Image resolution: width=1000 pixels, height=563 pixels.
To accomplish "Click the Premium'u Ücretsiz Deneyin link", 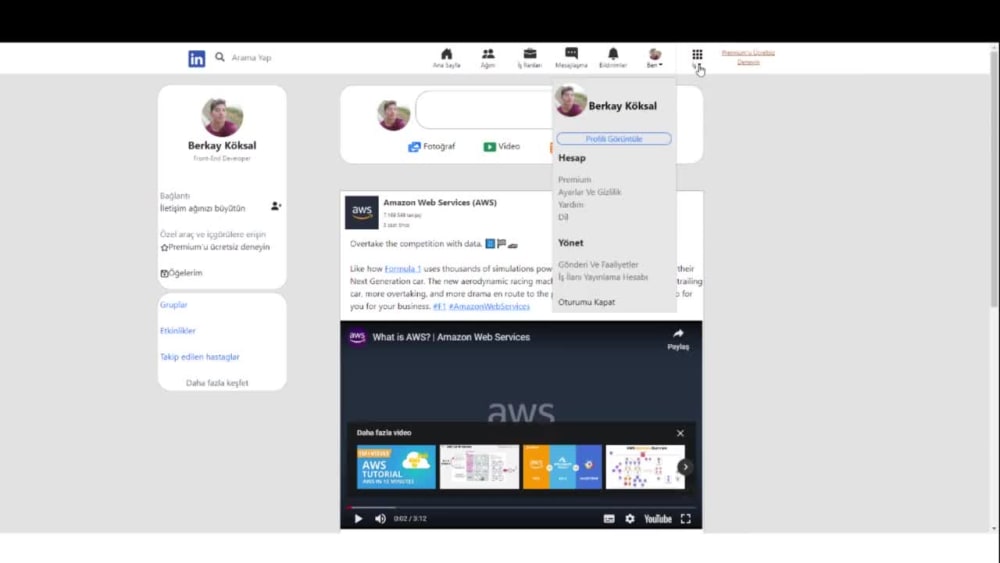I will point(748,57).
